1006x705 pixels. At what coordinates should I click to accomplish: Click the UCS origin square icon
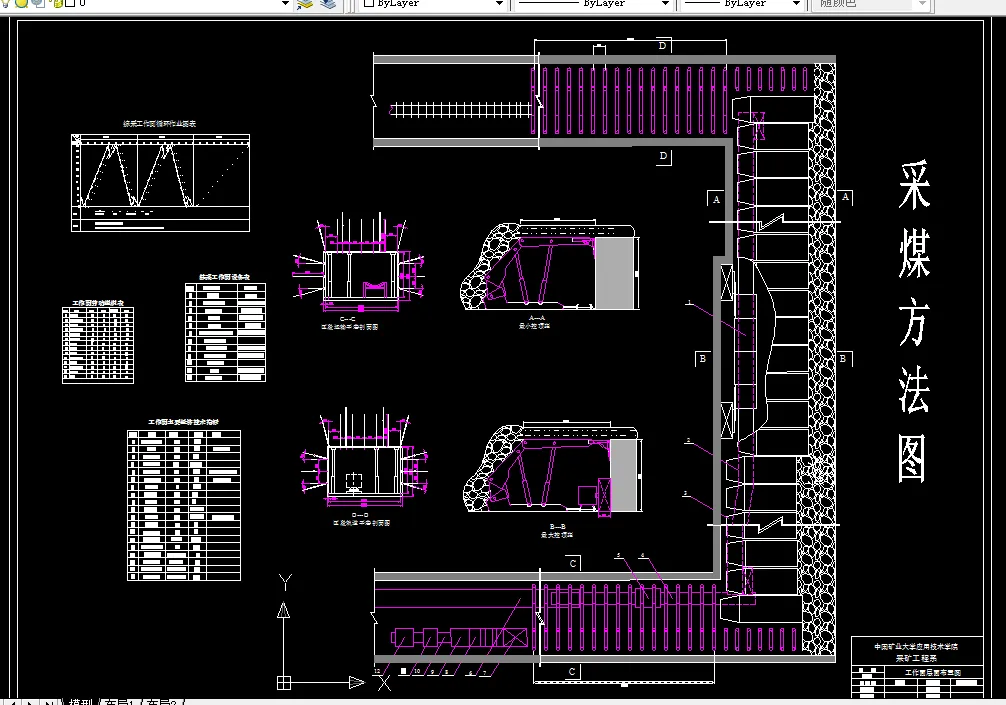pyautogui.click(x=284, y=683)
